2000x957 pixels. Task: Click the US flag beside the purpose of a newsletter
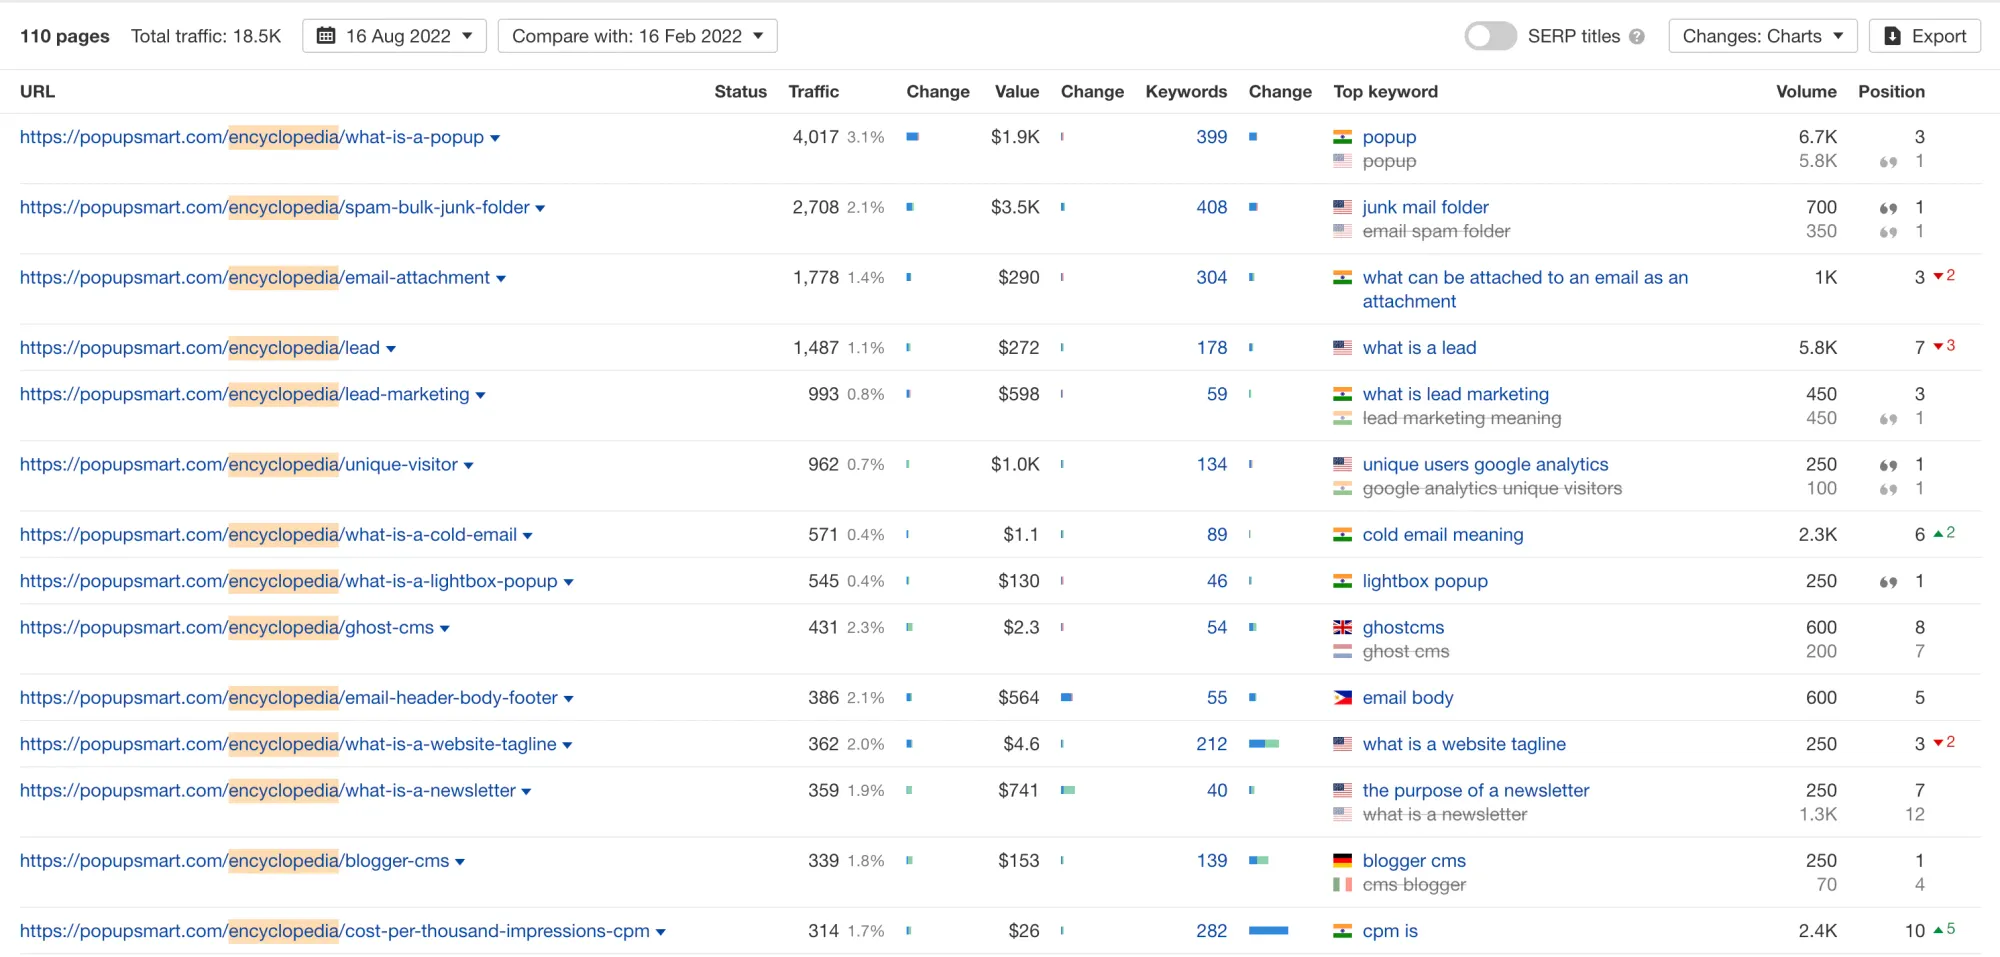pos(1342,790)
